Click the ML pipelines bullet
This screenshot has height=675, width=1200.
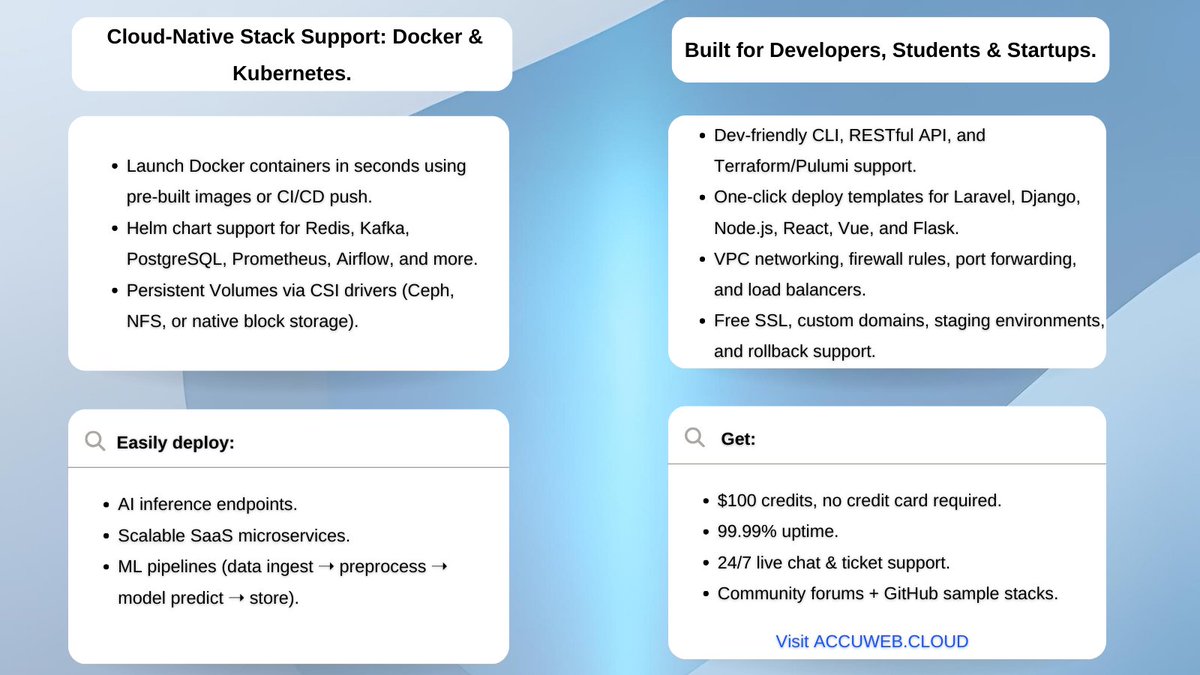pos(275,582)
